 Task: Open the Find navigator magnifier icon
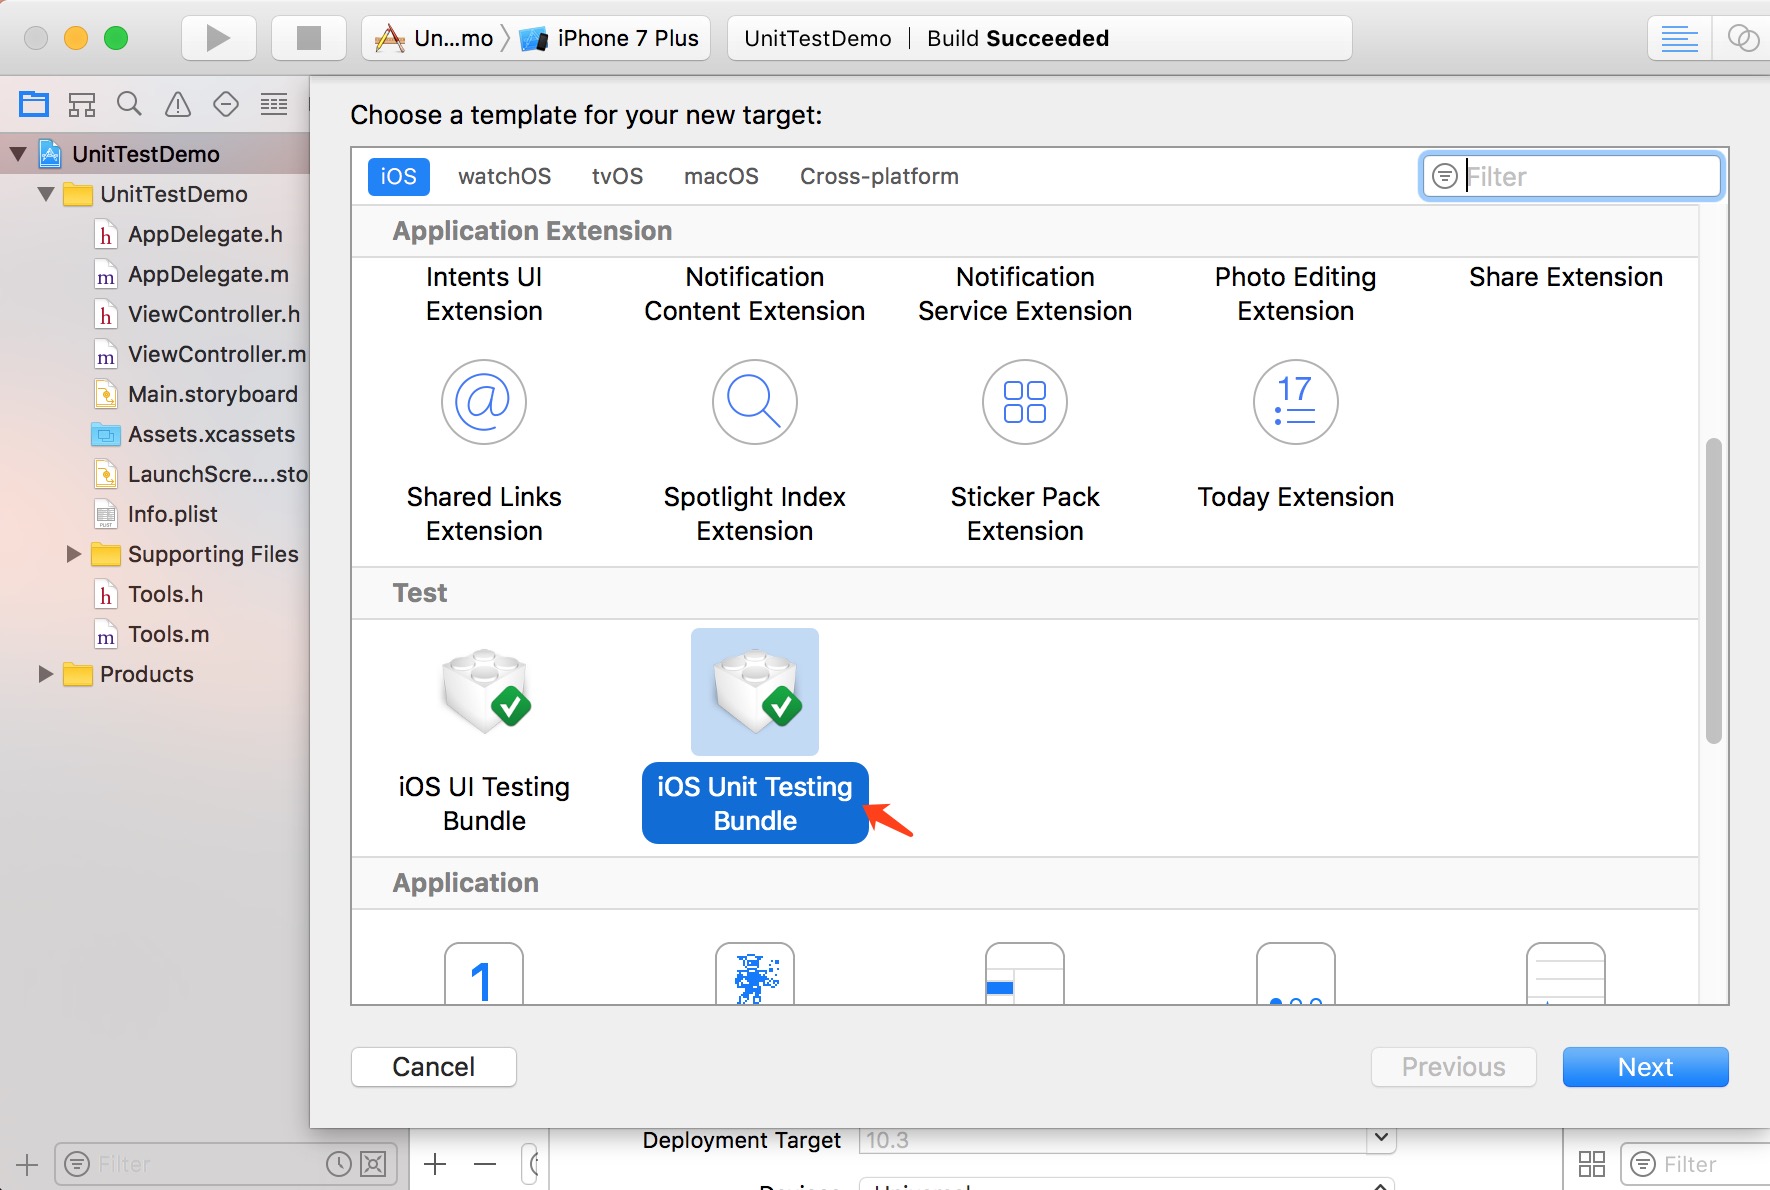(129, 103)
